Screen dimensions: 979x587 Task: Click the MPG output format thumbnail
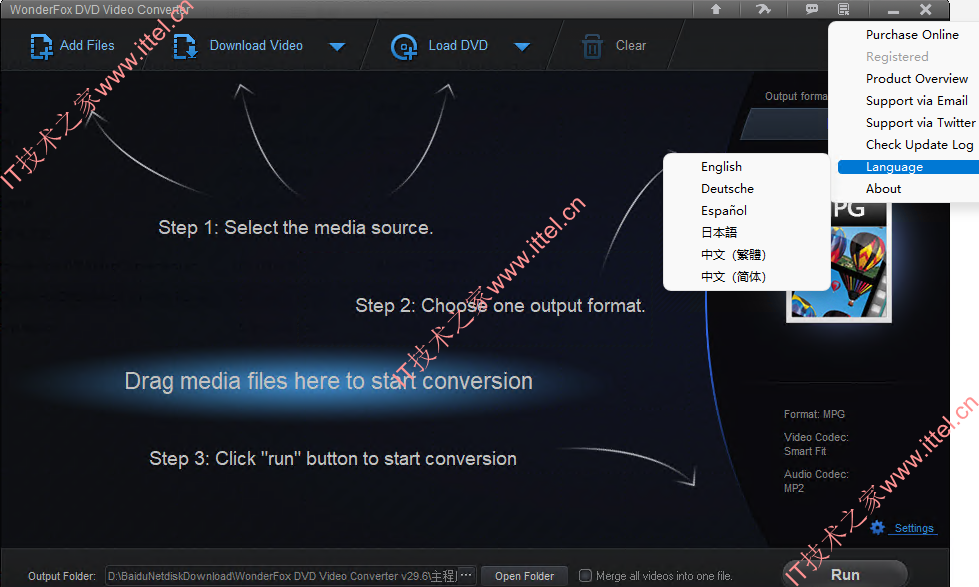pos(839,261)
